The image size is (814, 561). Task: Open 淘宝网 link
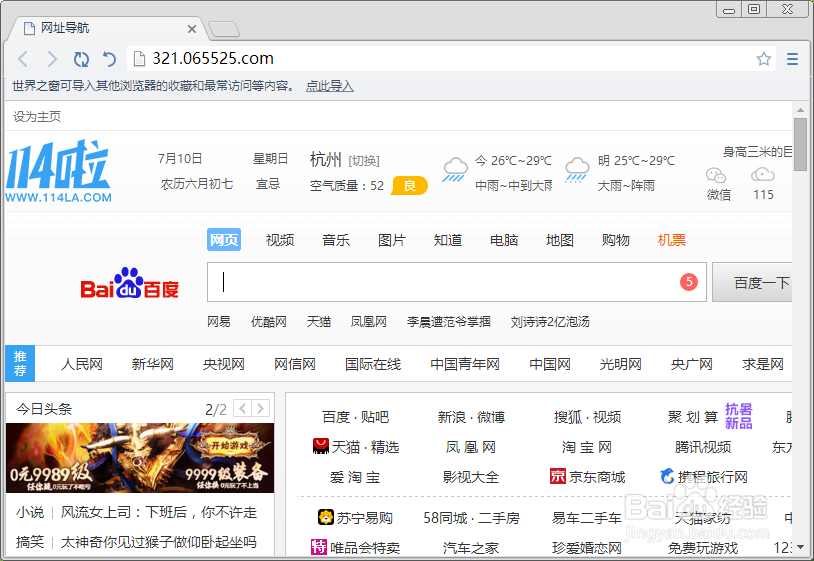tap(587, 447)
